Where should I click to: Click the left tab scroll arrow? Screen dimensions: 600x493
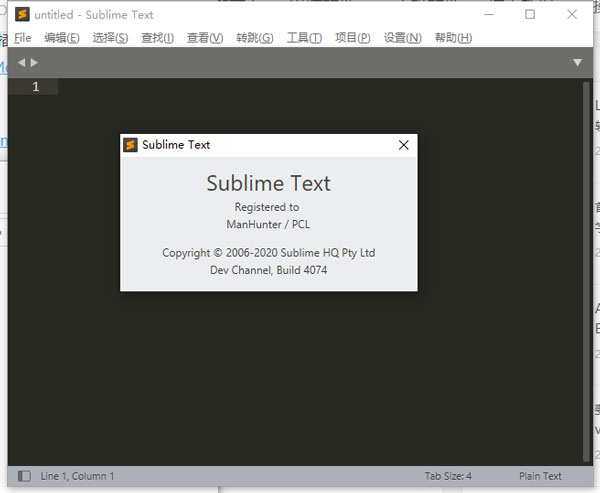(21, 62)
